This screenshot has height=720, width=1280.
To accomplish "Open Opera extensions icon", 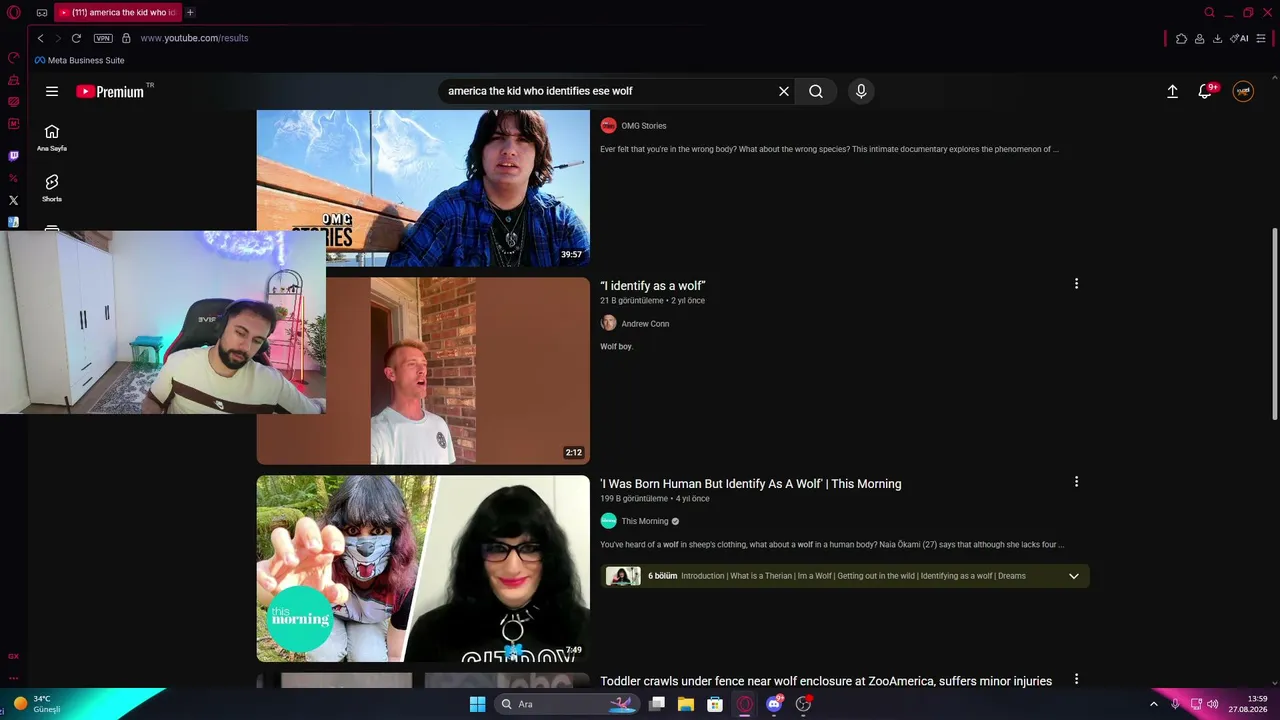I will click(1181, 38).
